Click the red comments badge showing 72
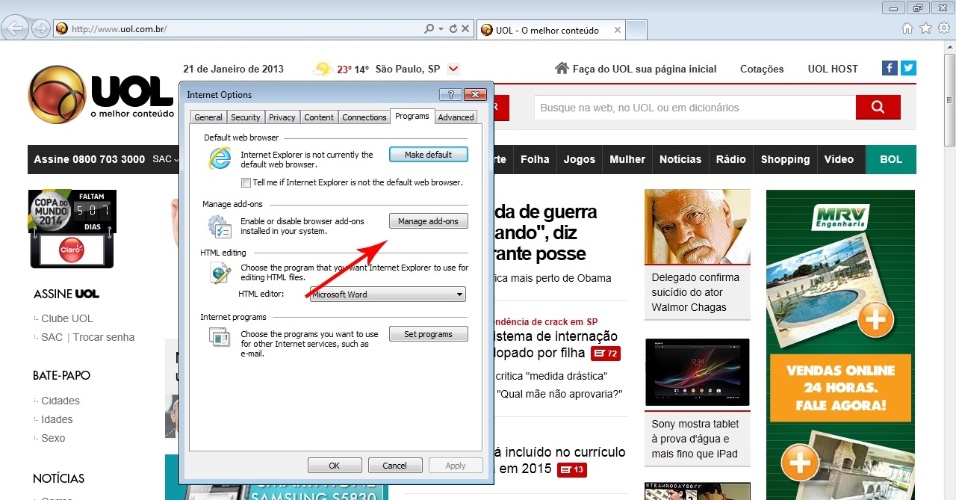 (x=605, y=353)
